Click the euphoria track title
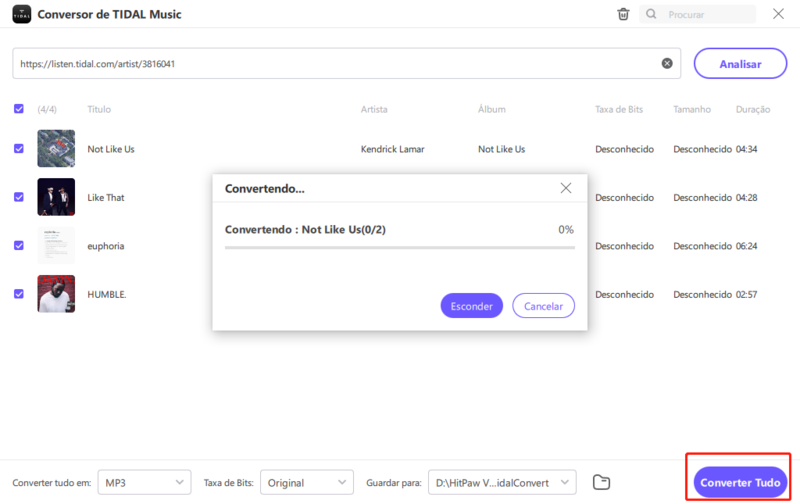This screenshot has height=504, width=800. coord(106,246)
